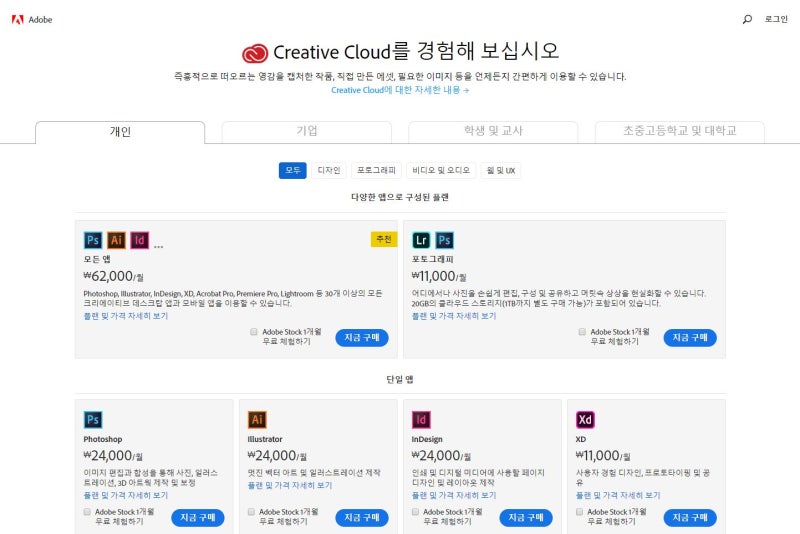Image resolution: width=800 pixels, height=534 pixels.
Task: Select the 개인 tab
Action: click(120, 132)
